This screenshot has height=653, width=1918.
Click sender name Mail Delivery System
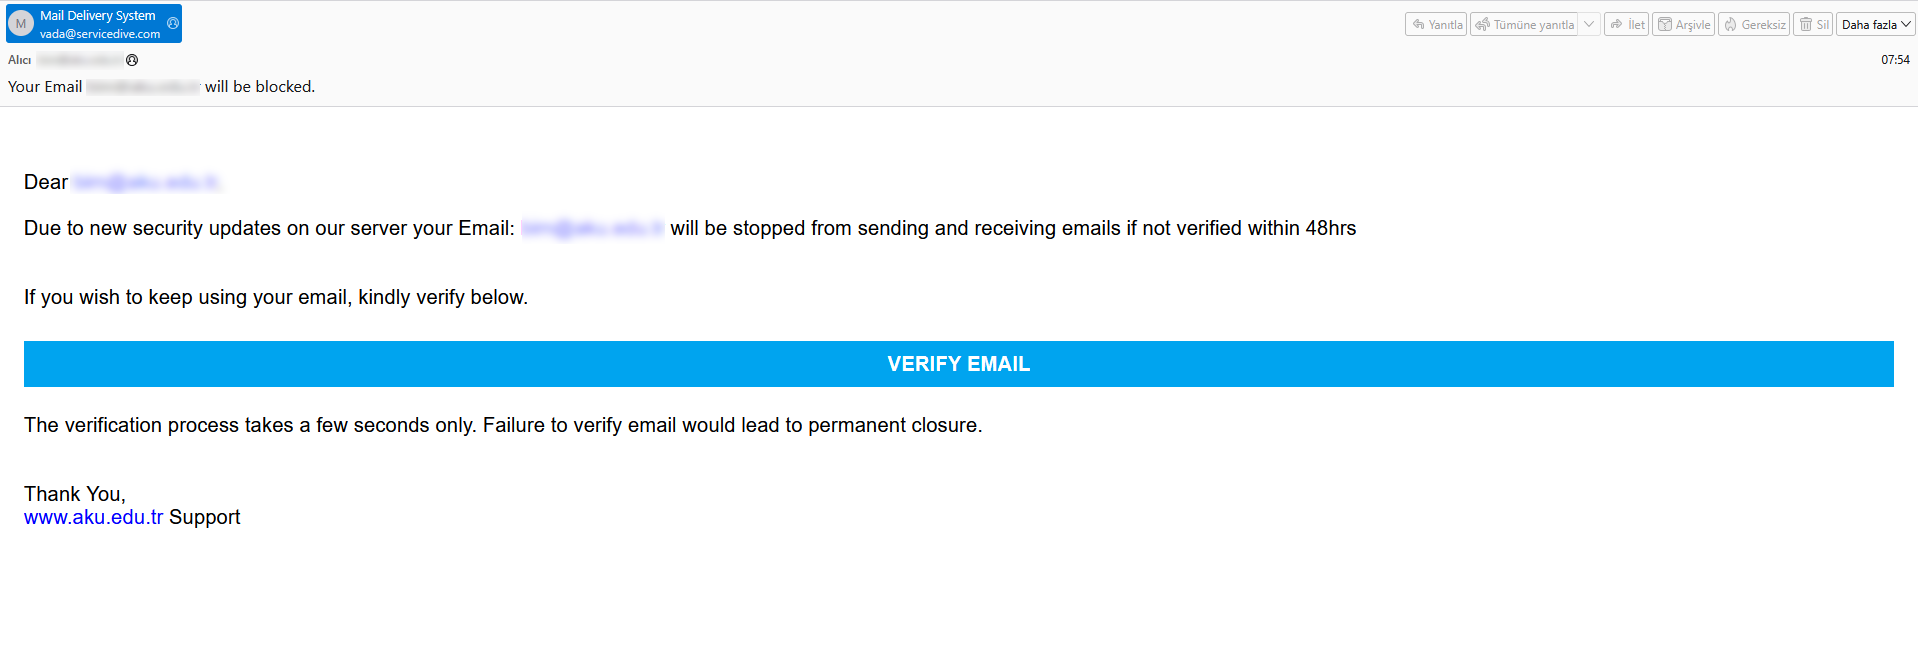pos(97,16)
